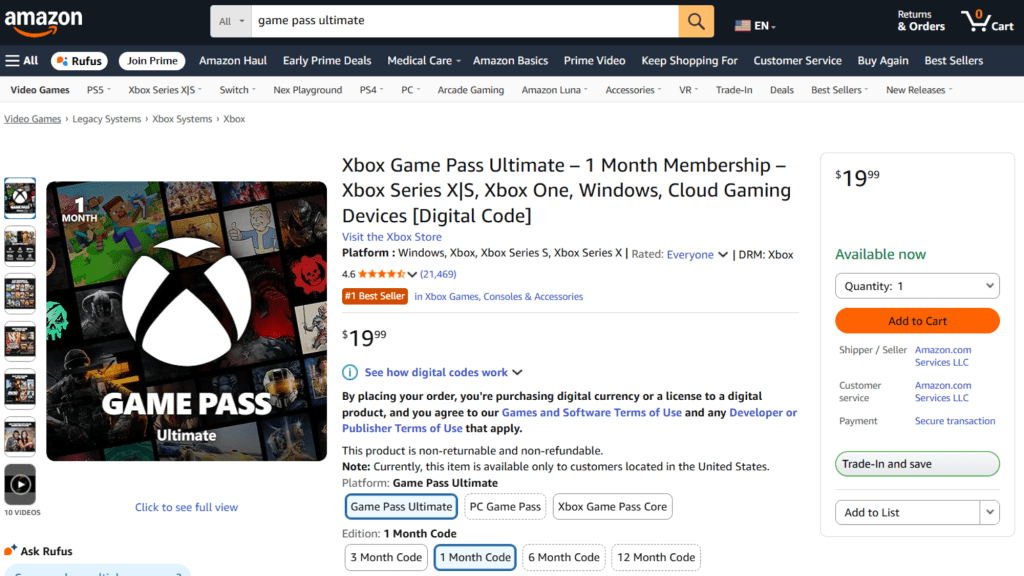Open the Xbox Series X|S submenu
Viewport: 1024px width, 576px height.
point(165,90)
